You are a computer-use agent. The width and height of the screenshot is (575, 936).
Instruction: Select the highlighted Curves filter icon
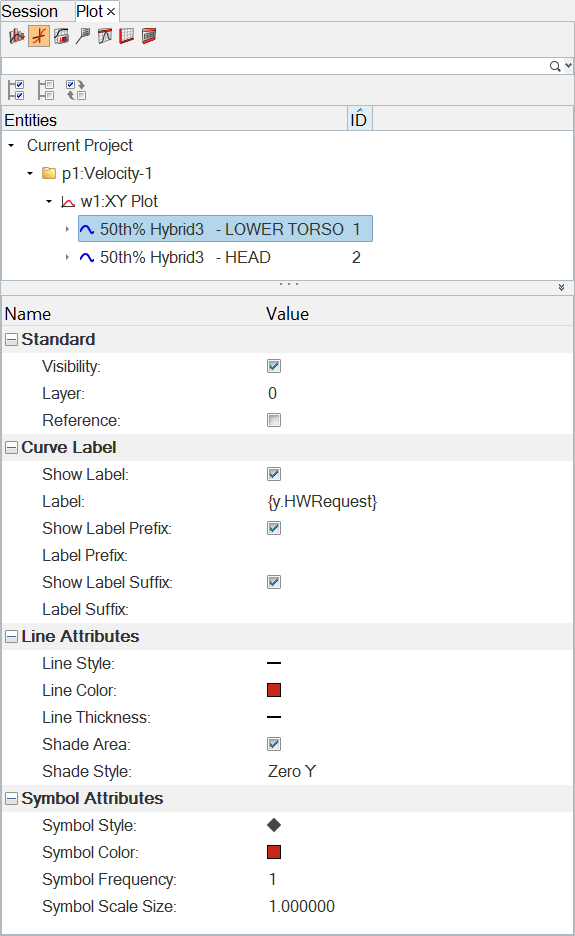39,36
